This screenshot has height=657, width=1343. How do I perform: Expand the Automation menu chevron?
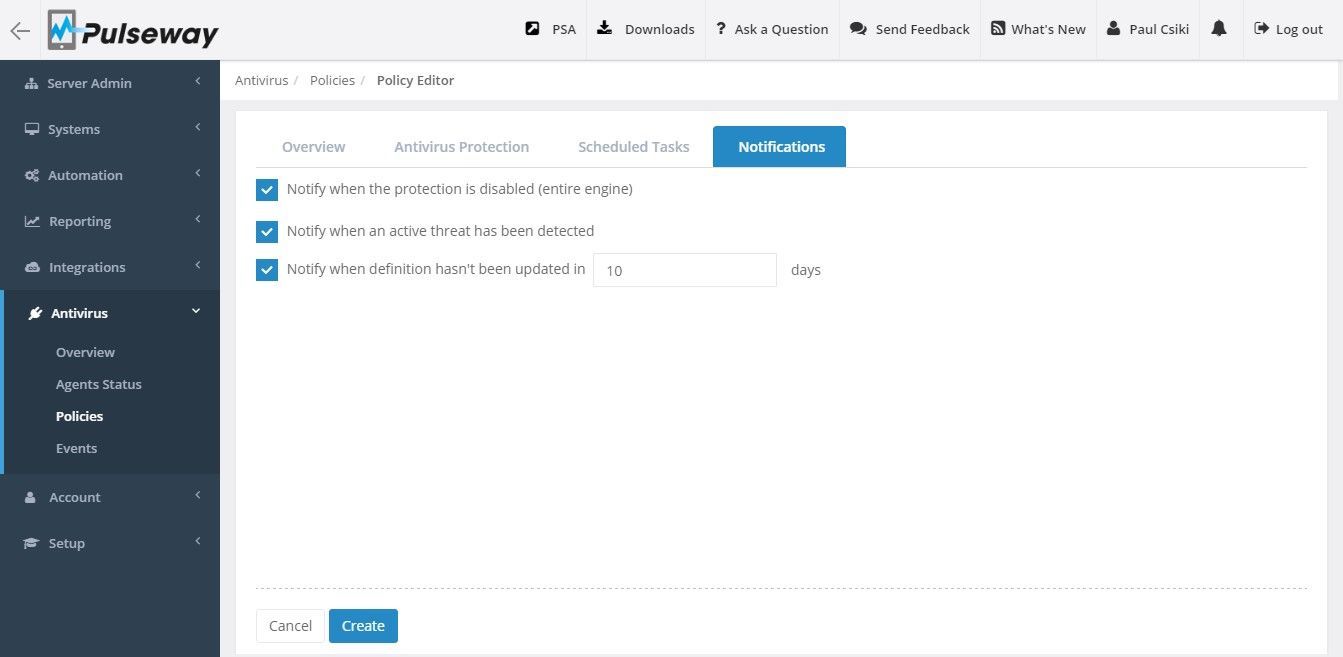(198, 173)
